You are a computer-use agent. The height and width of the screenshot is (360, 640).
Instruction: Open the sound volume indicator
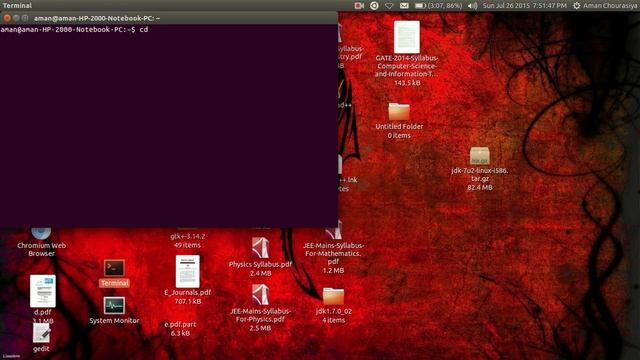pyautogui.click(x=472, y=6)
